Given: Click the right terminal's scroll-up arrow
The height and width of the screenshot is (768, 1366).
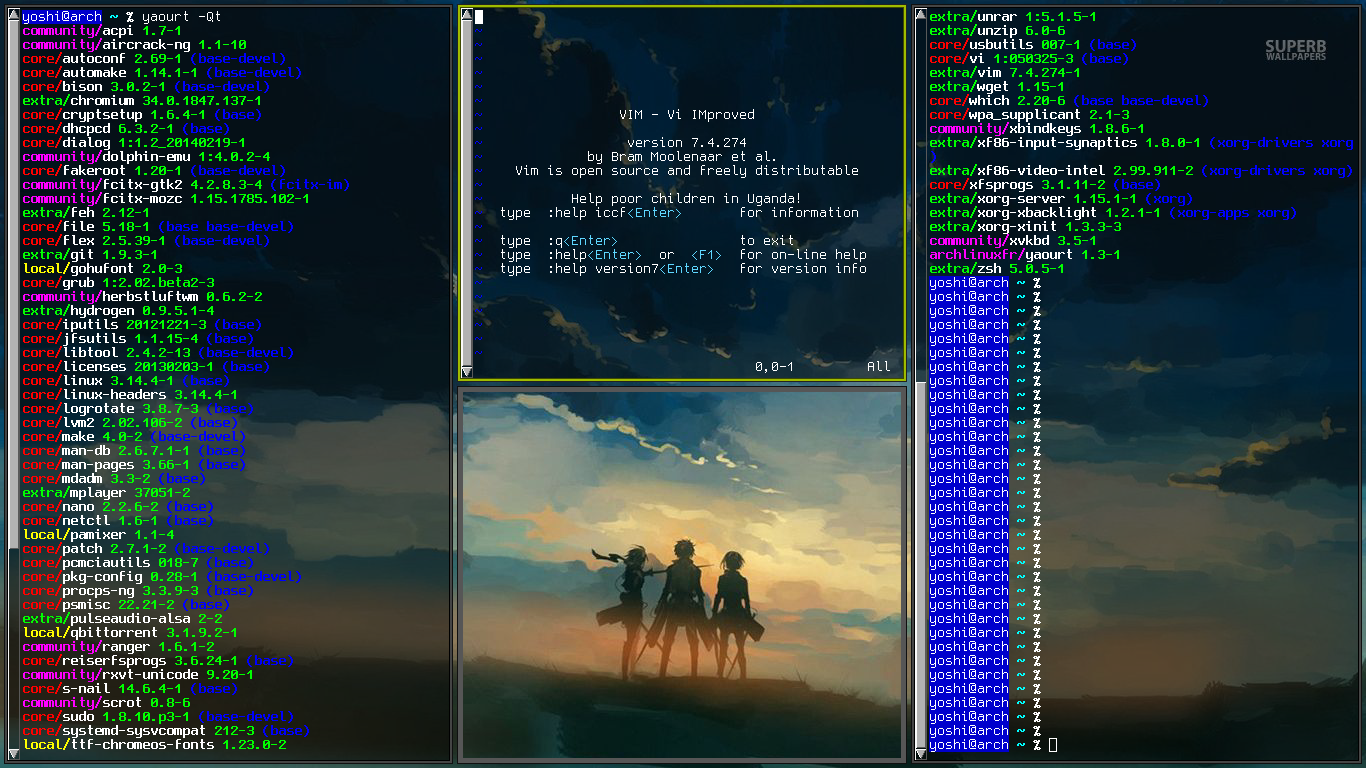Looking at the screenshot, I should tap(920, 16).
